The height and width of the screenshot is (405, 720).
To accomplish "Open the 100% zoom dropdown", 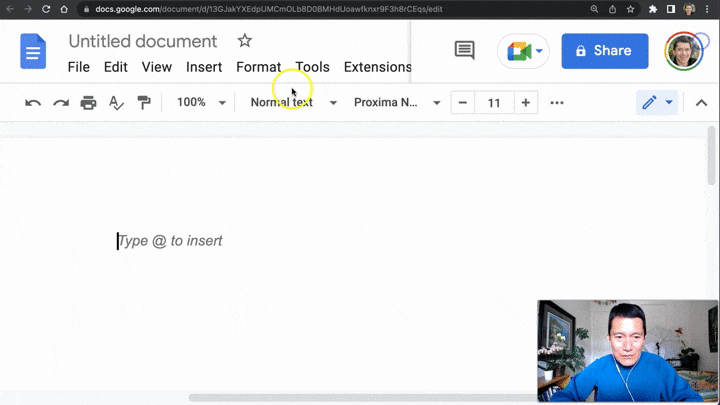I will pos(201,102).
